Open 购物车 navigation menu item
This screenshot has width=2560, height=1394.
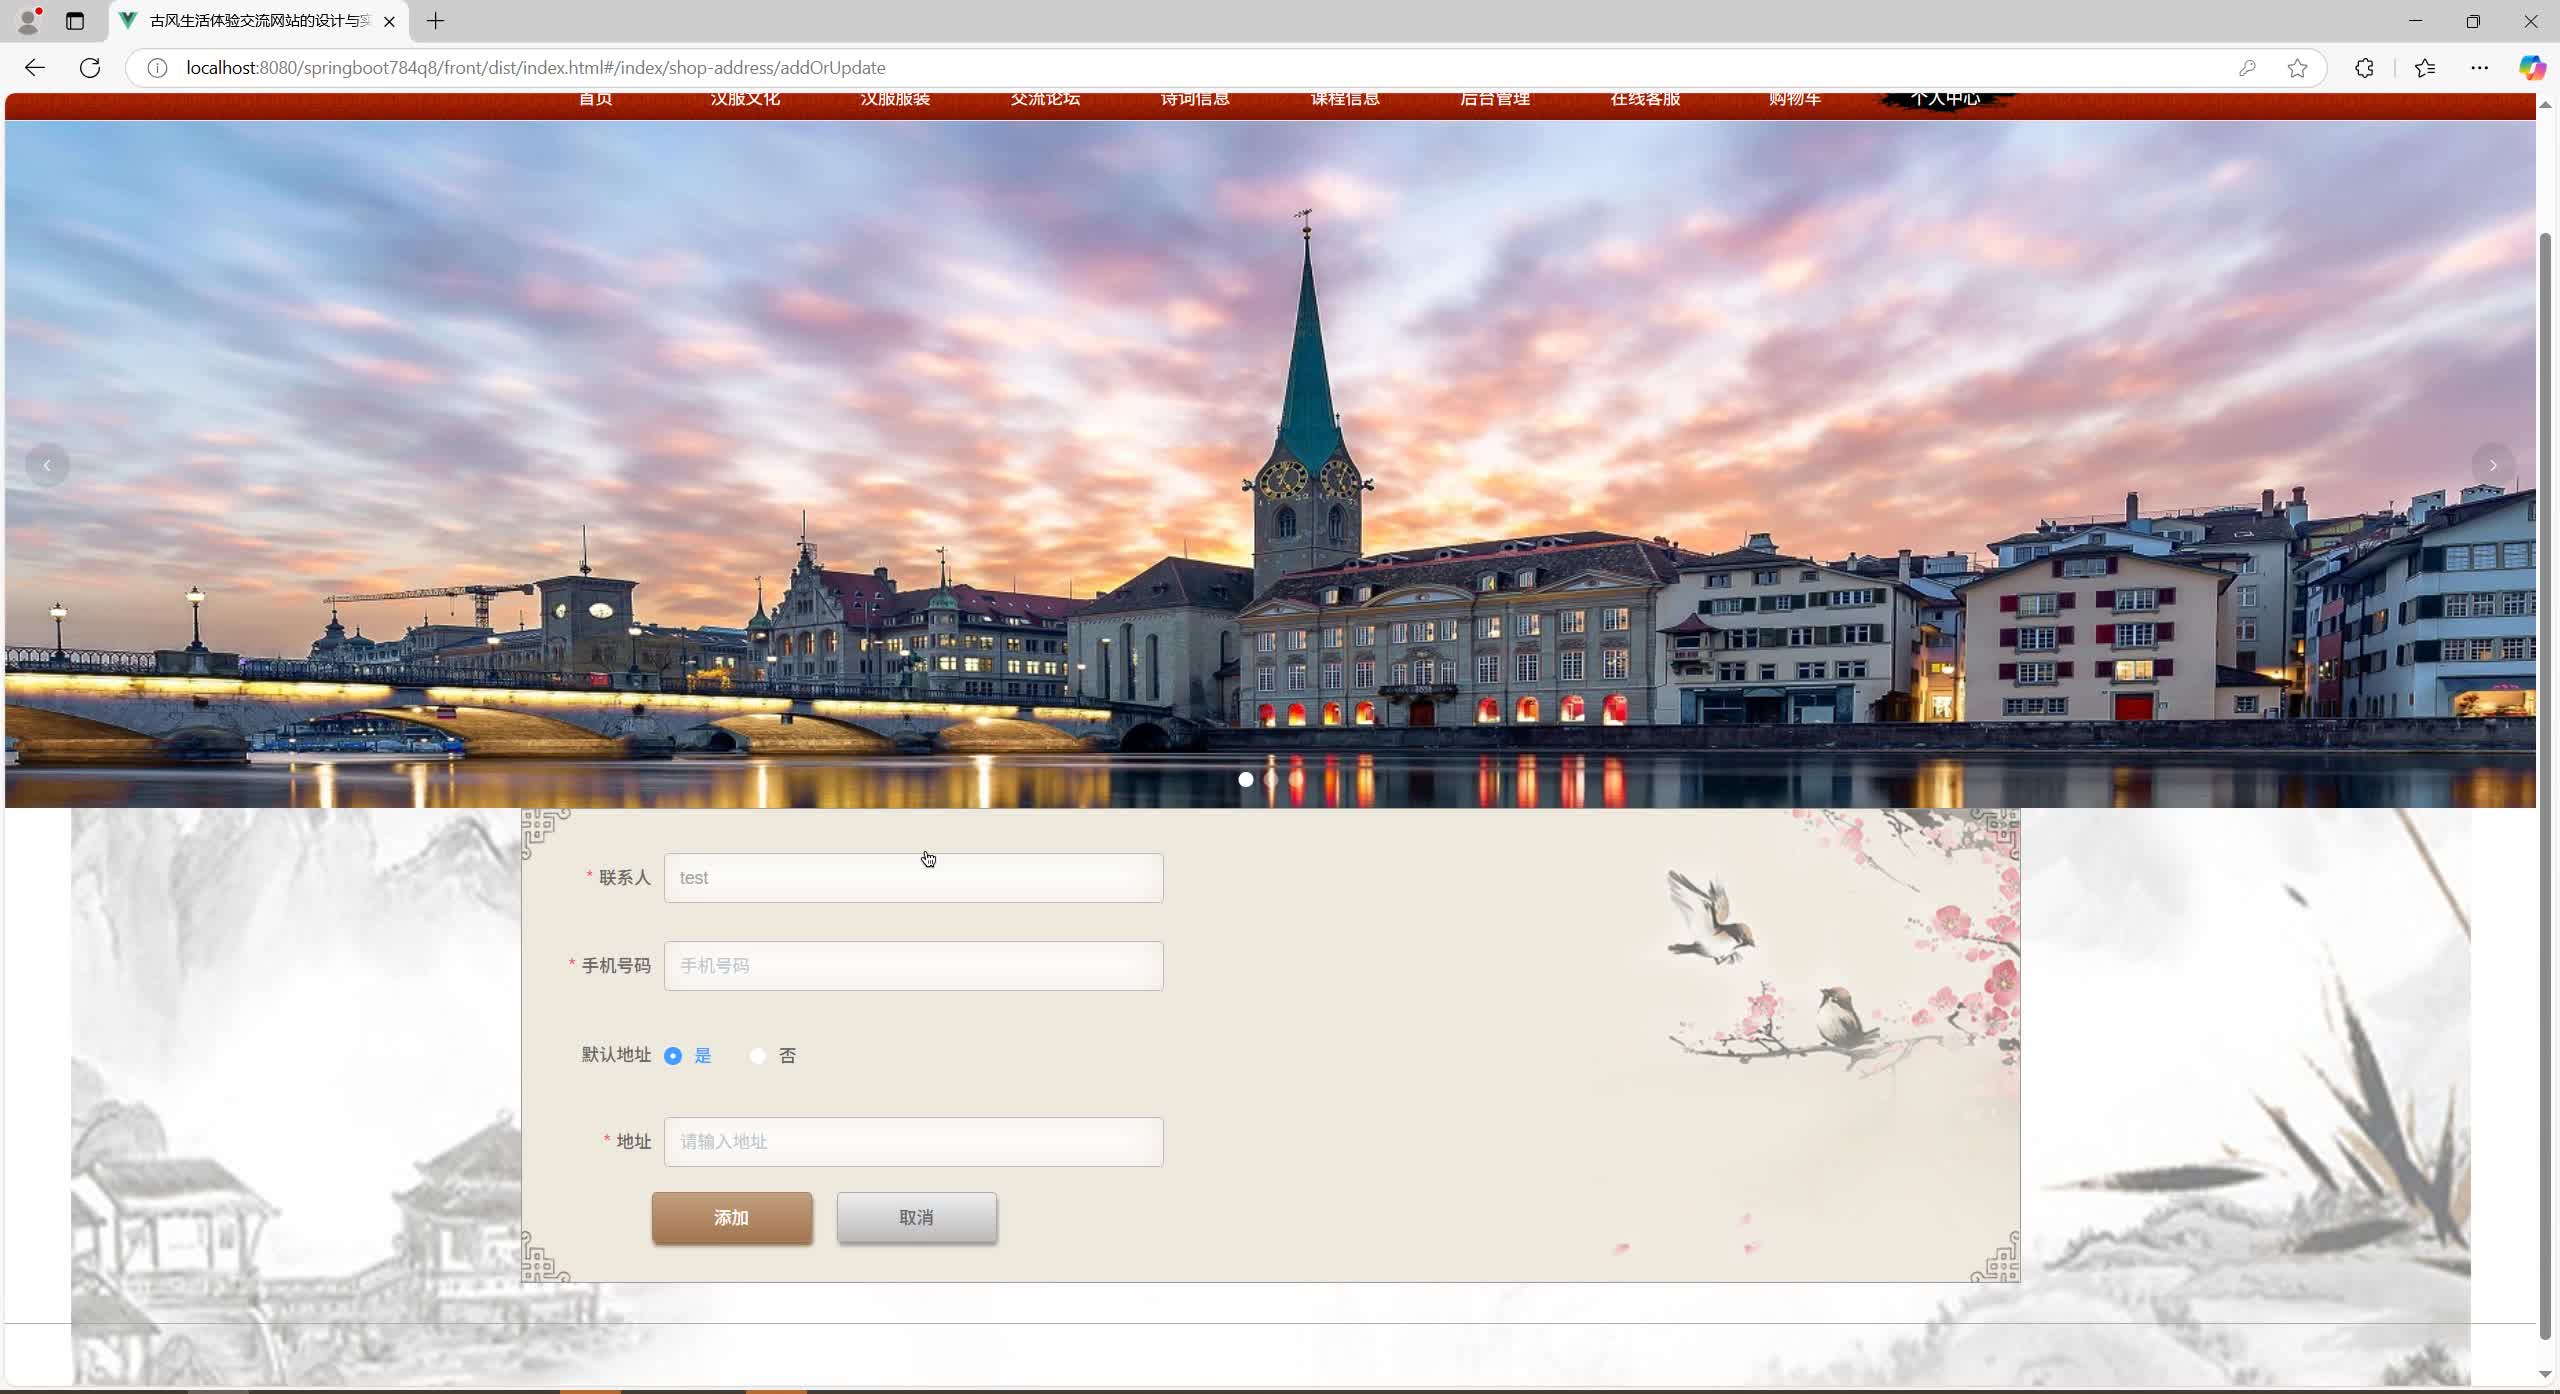(x=1794, y=100)
